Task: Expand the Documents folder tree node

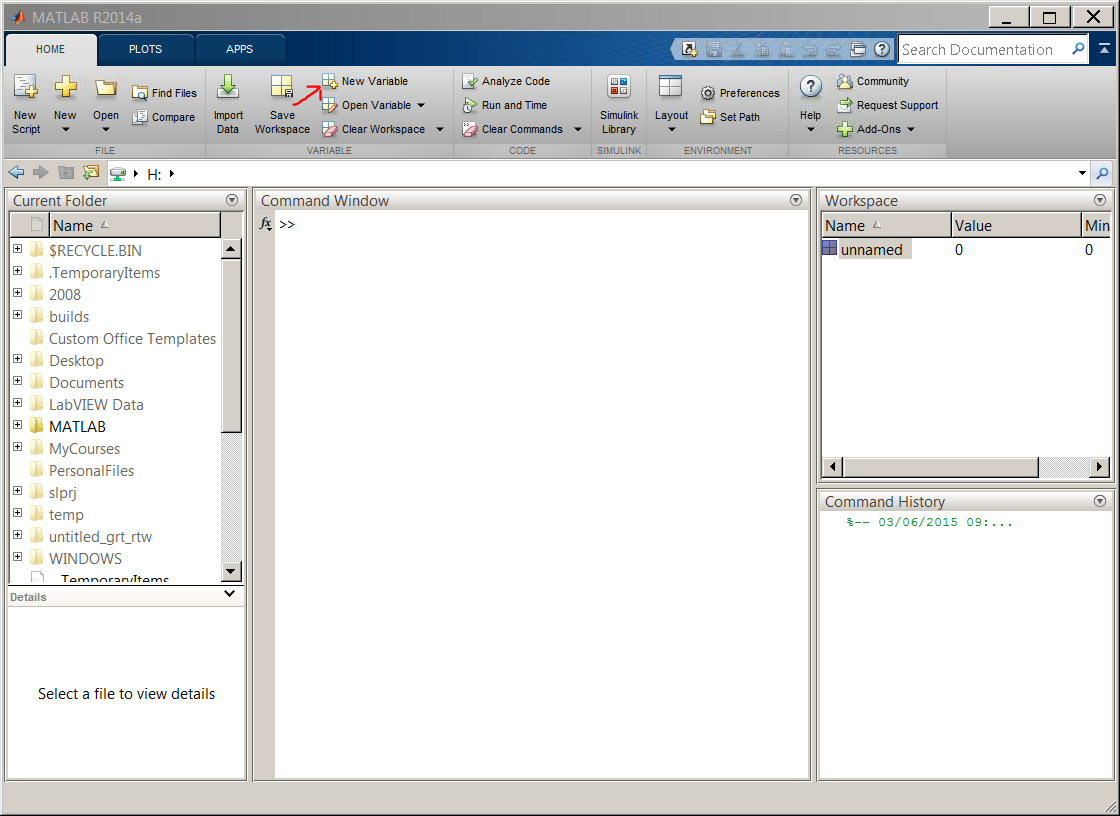Action: coord(17,381)
